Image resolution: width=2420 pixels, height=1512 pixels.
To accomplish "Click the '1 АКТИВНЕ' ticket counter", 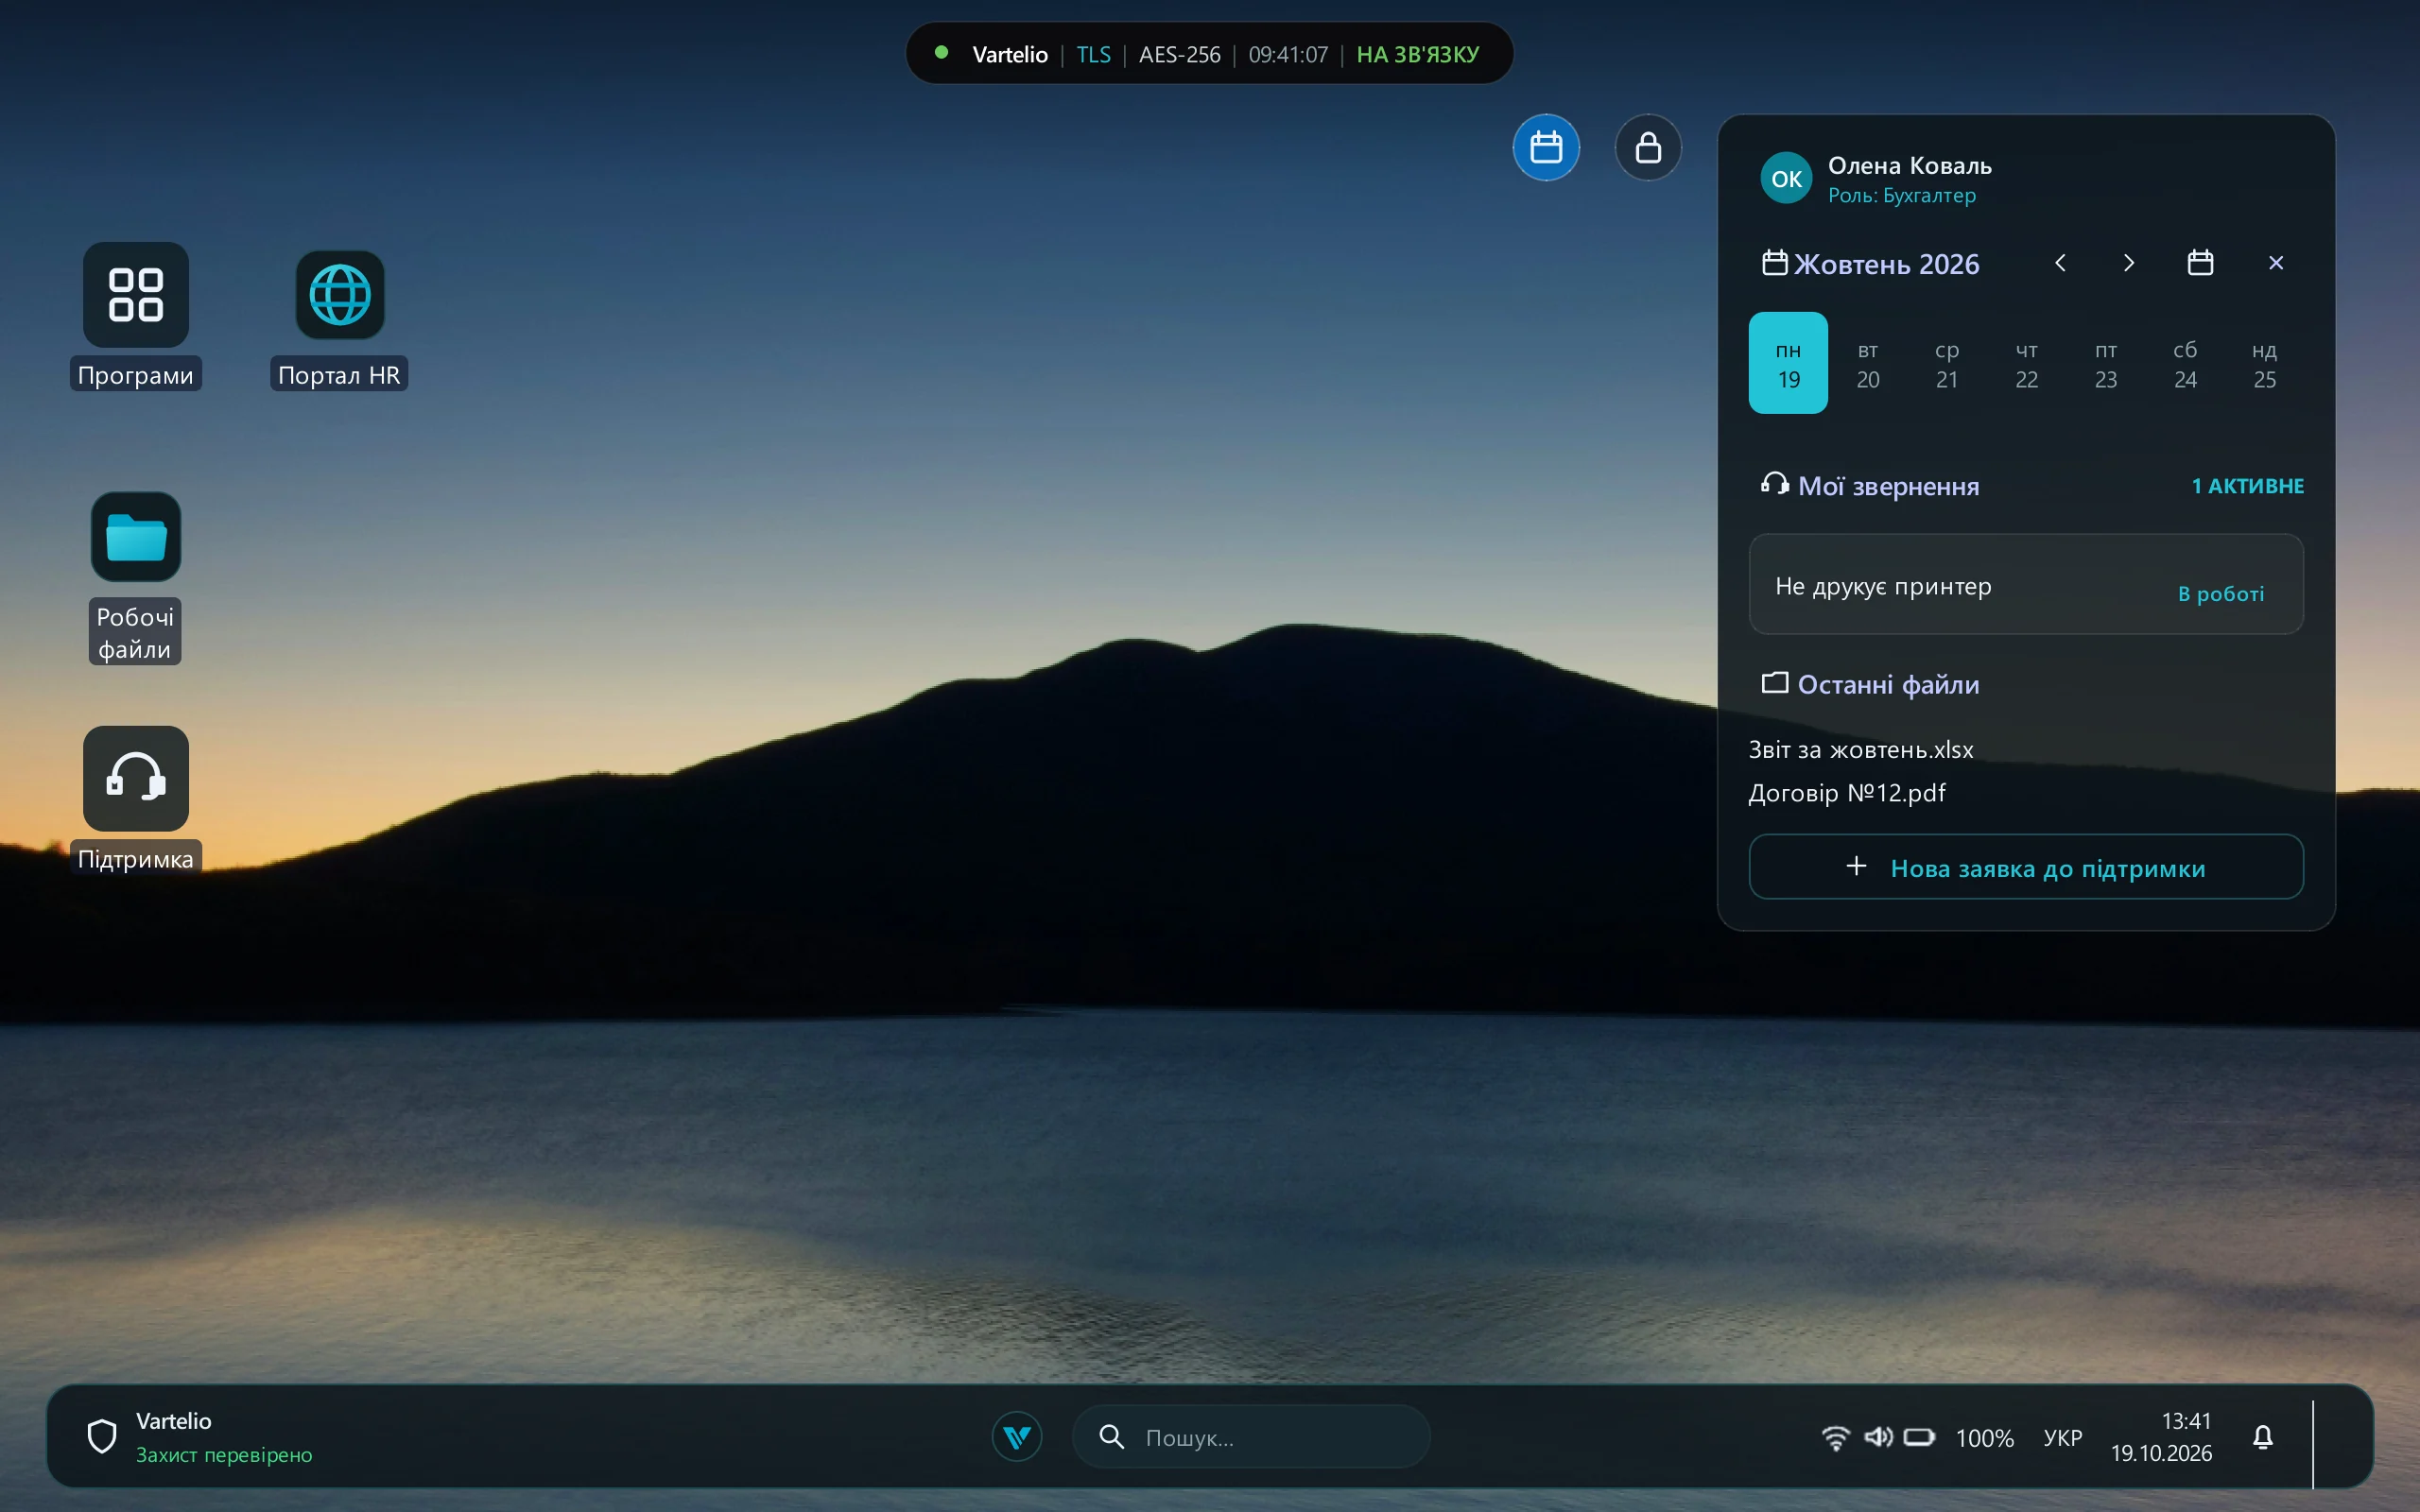I will [2247, 486].
